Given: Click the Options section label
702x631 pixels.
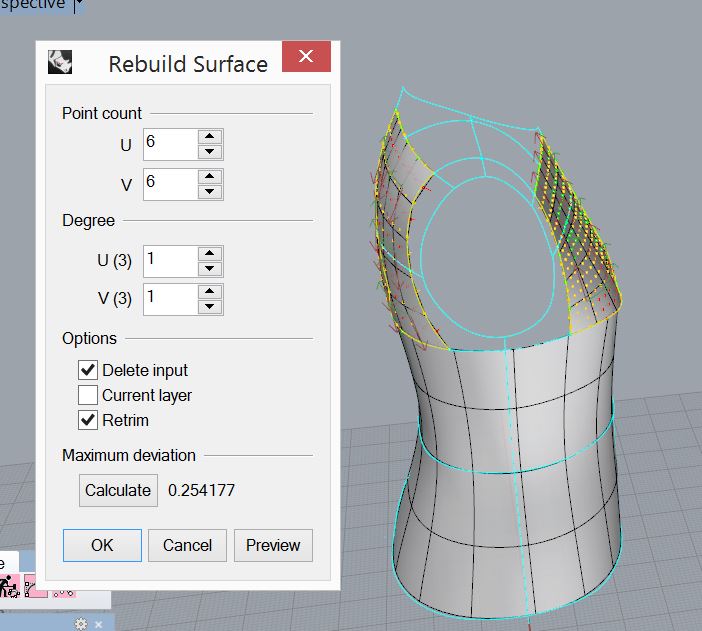Looking at the screenshot, I should (x=89, y=338).
